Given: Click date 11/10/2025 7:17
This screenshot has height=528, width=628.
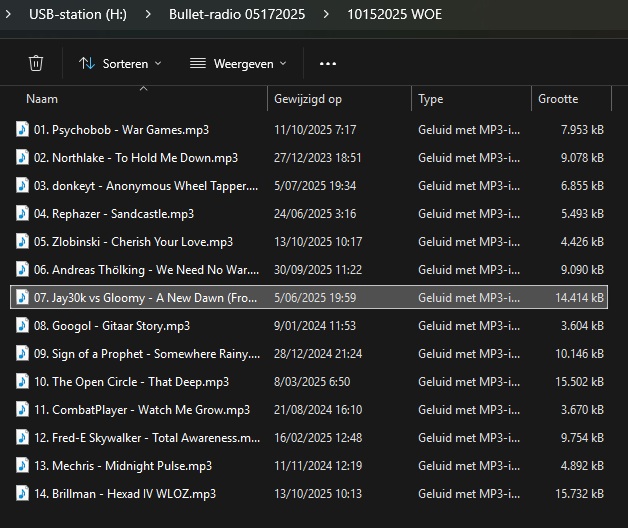Looking at the screenshot, I should point(315,130).
